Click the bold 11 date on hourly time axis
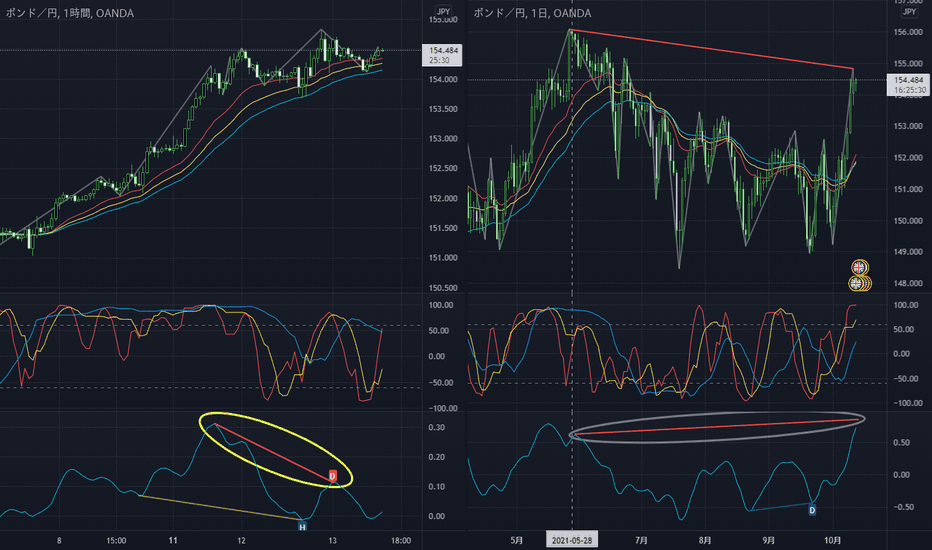The height and width of the screenshot is (550, 932). (172, 540)
